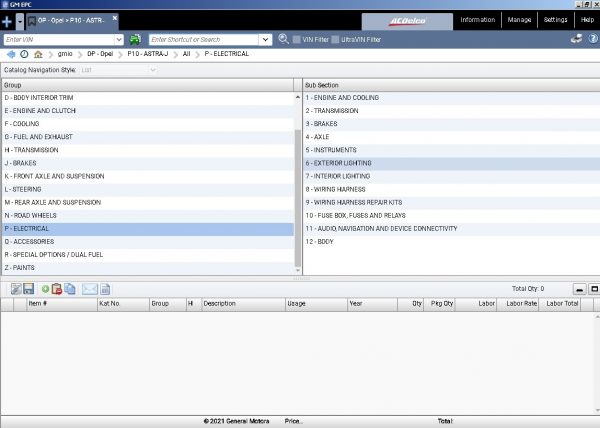Viewport: 600px width, 428px height.
Task: Click the green vehicle lookup icon
Action: [135, 39]
